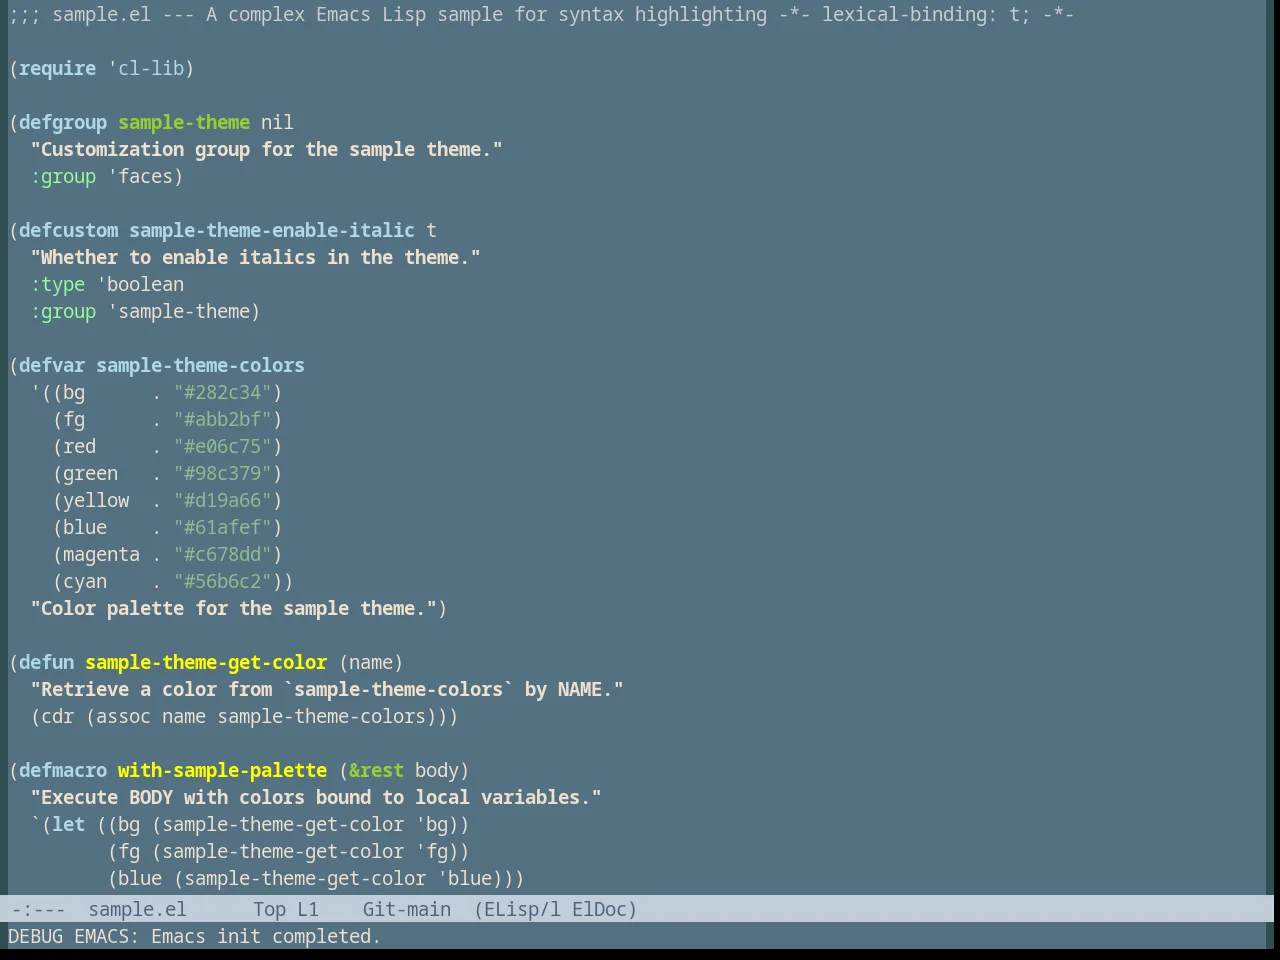Click 'sample-theme' group name after defgroup
This screenshot has width=1280, height=960.
[184, 122]
